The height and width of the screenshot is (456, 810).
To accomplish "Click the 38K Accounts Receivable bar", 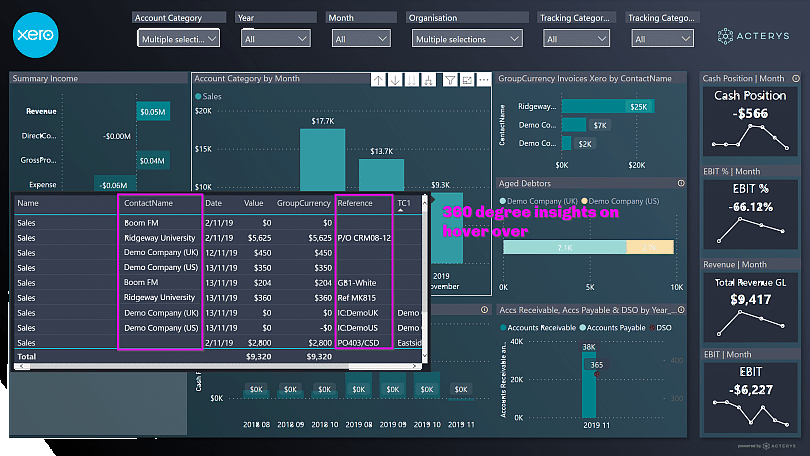I will tap(589, 385).
